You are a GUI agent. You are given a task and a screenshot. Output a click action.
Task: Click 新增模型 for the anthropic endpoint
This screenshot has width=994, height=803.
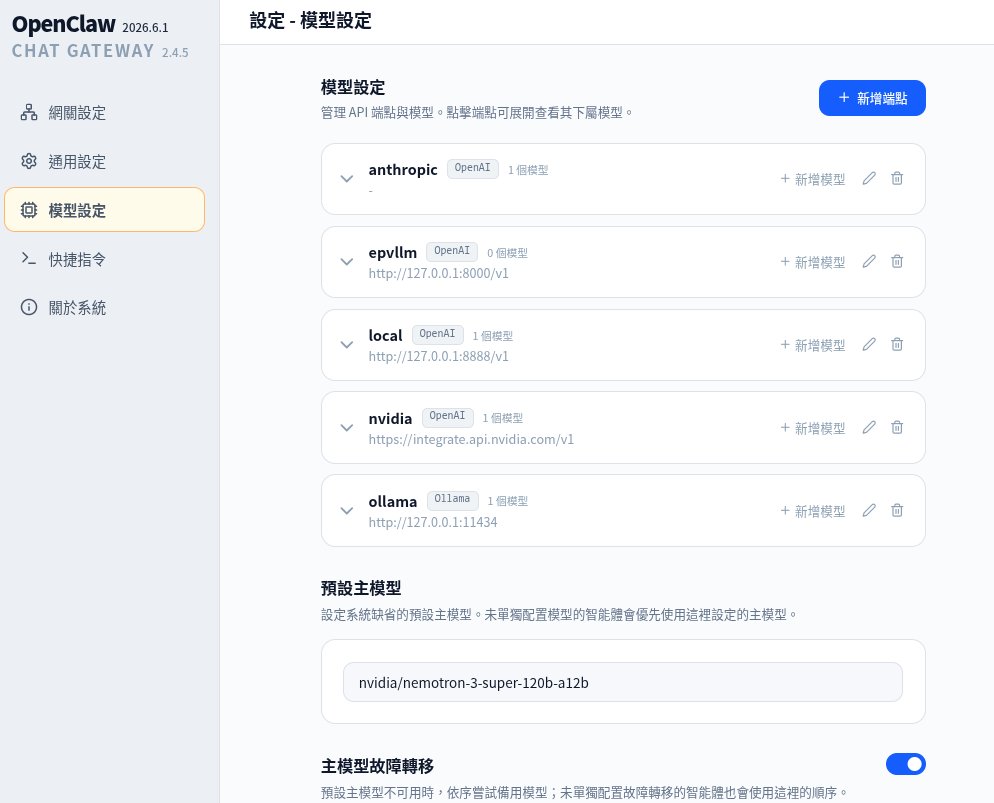(x=813, y=179)
